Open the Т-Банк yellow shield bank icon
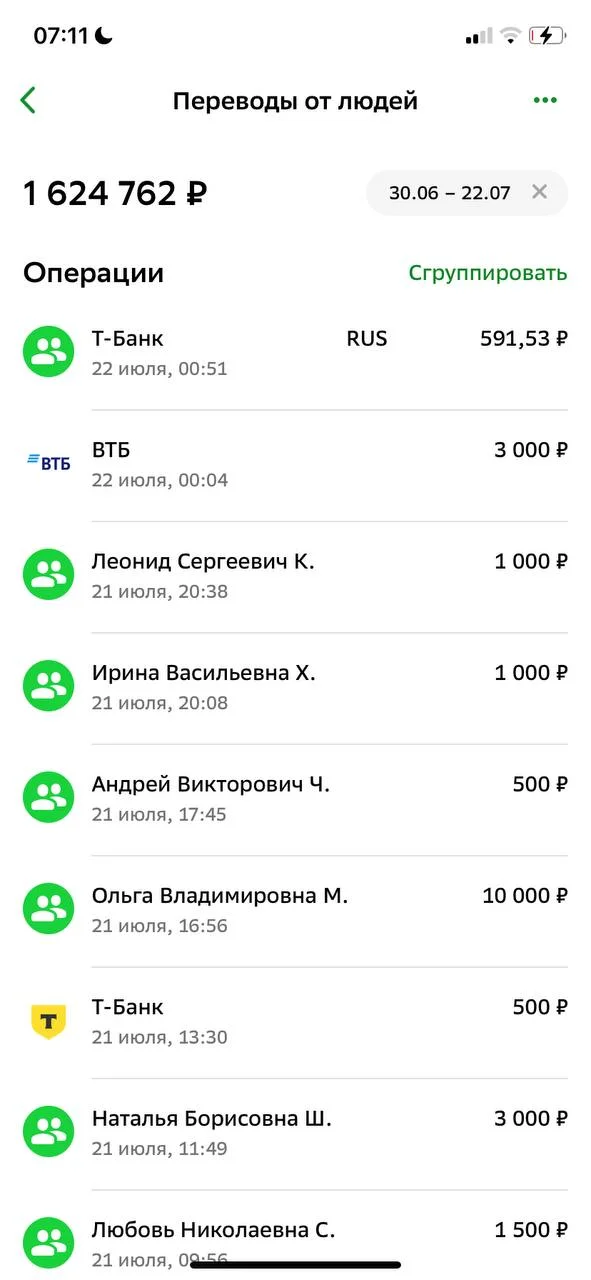The height and width of the screenshot is (1280, 591). tap(47, 1018)
